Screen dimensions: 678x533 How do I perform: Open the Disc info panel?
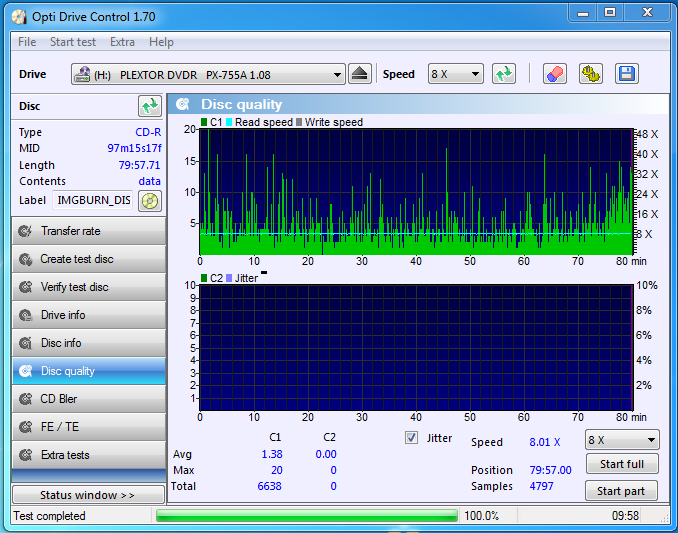pyautogui.click(x=89, y=343)
